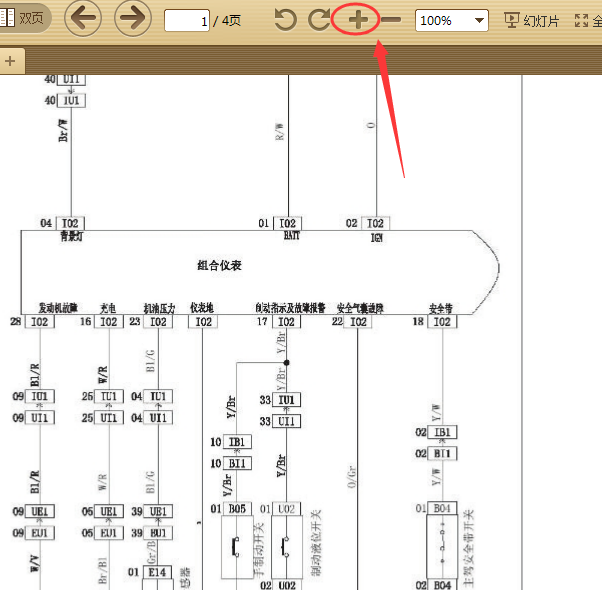602x590 pixels.
Task: Click the BATT terminal label
Action: click(x=291, y=235)
